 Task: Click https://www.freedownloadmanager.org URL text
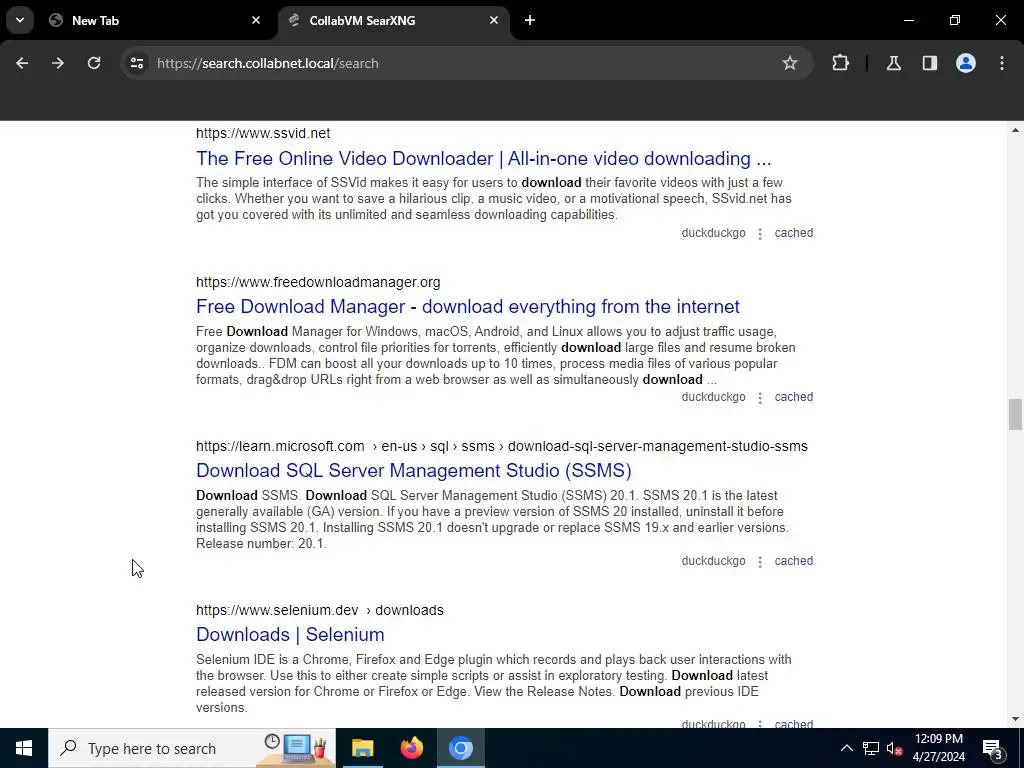[x=318, y=282]
